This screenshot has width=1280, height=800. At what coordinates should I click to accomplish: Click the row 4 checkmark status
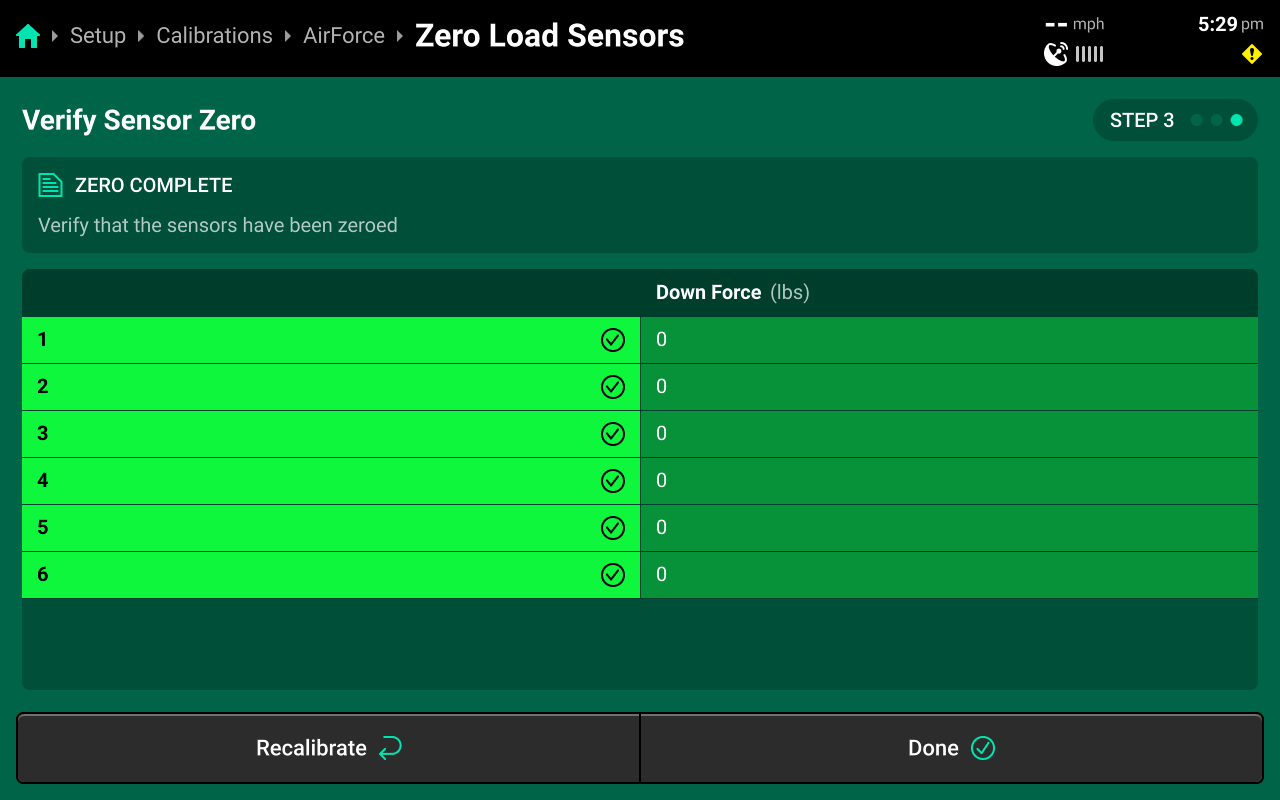pos(613,481)
